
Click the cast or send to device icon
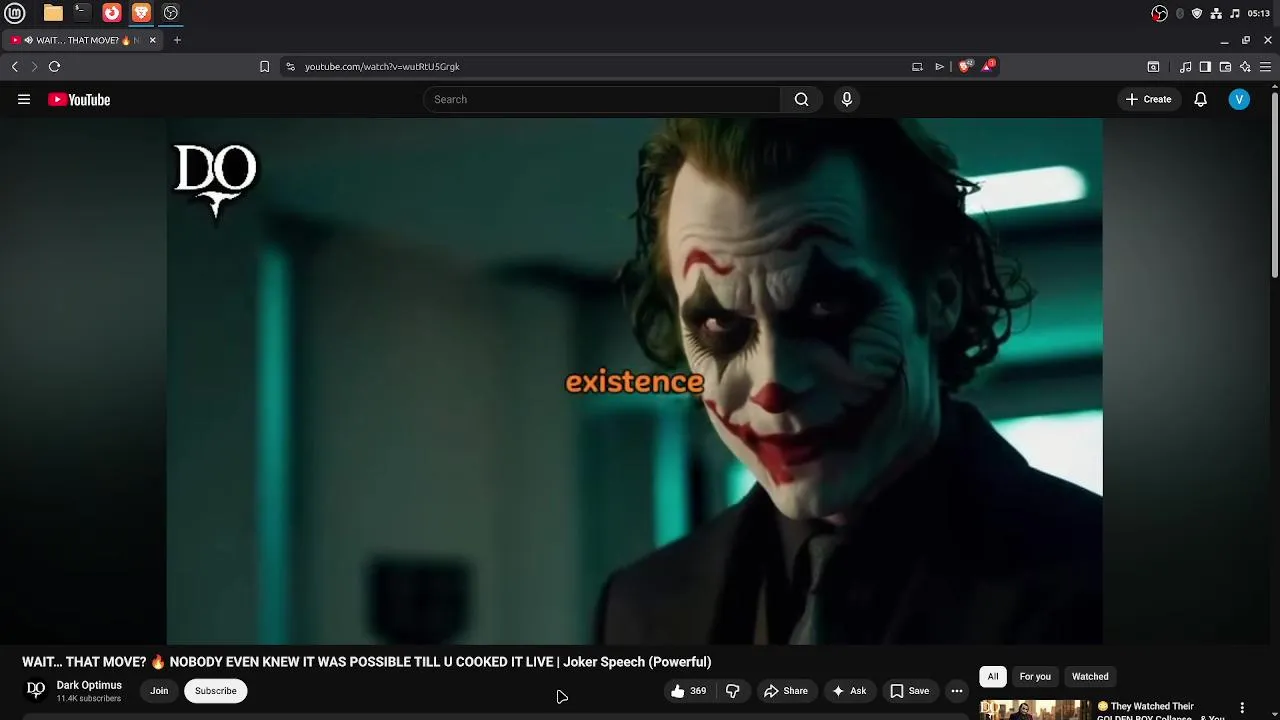tap(917, 67)
